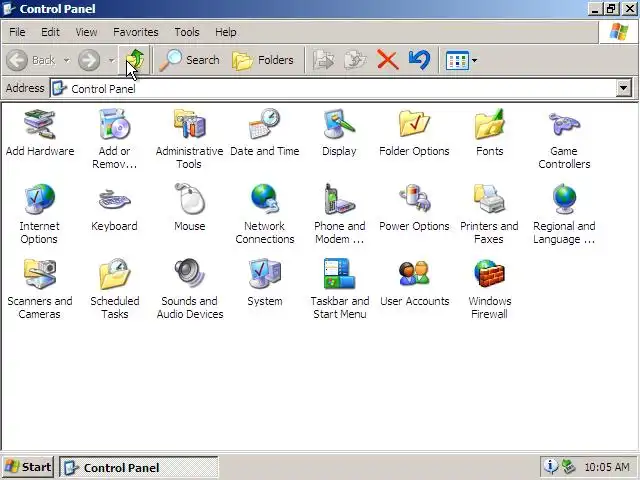Screen dimensions: 640x480
Task: Click the Windows flag logo
Action: pos(619,32)
